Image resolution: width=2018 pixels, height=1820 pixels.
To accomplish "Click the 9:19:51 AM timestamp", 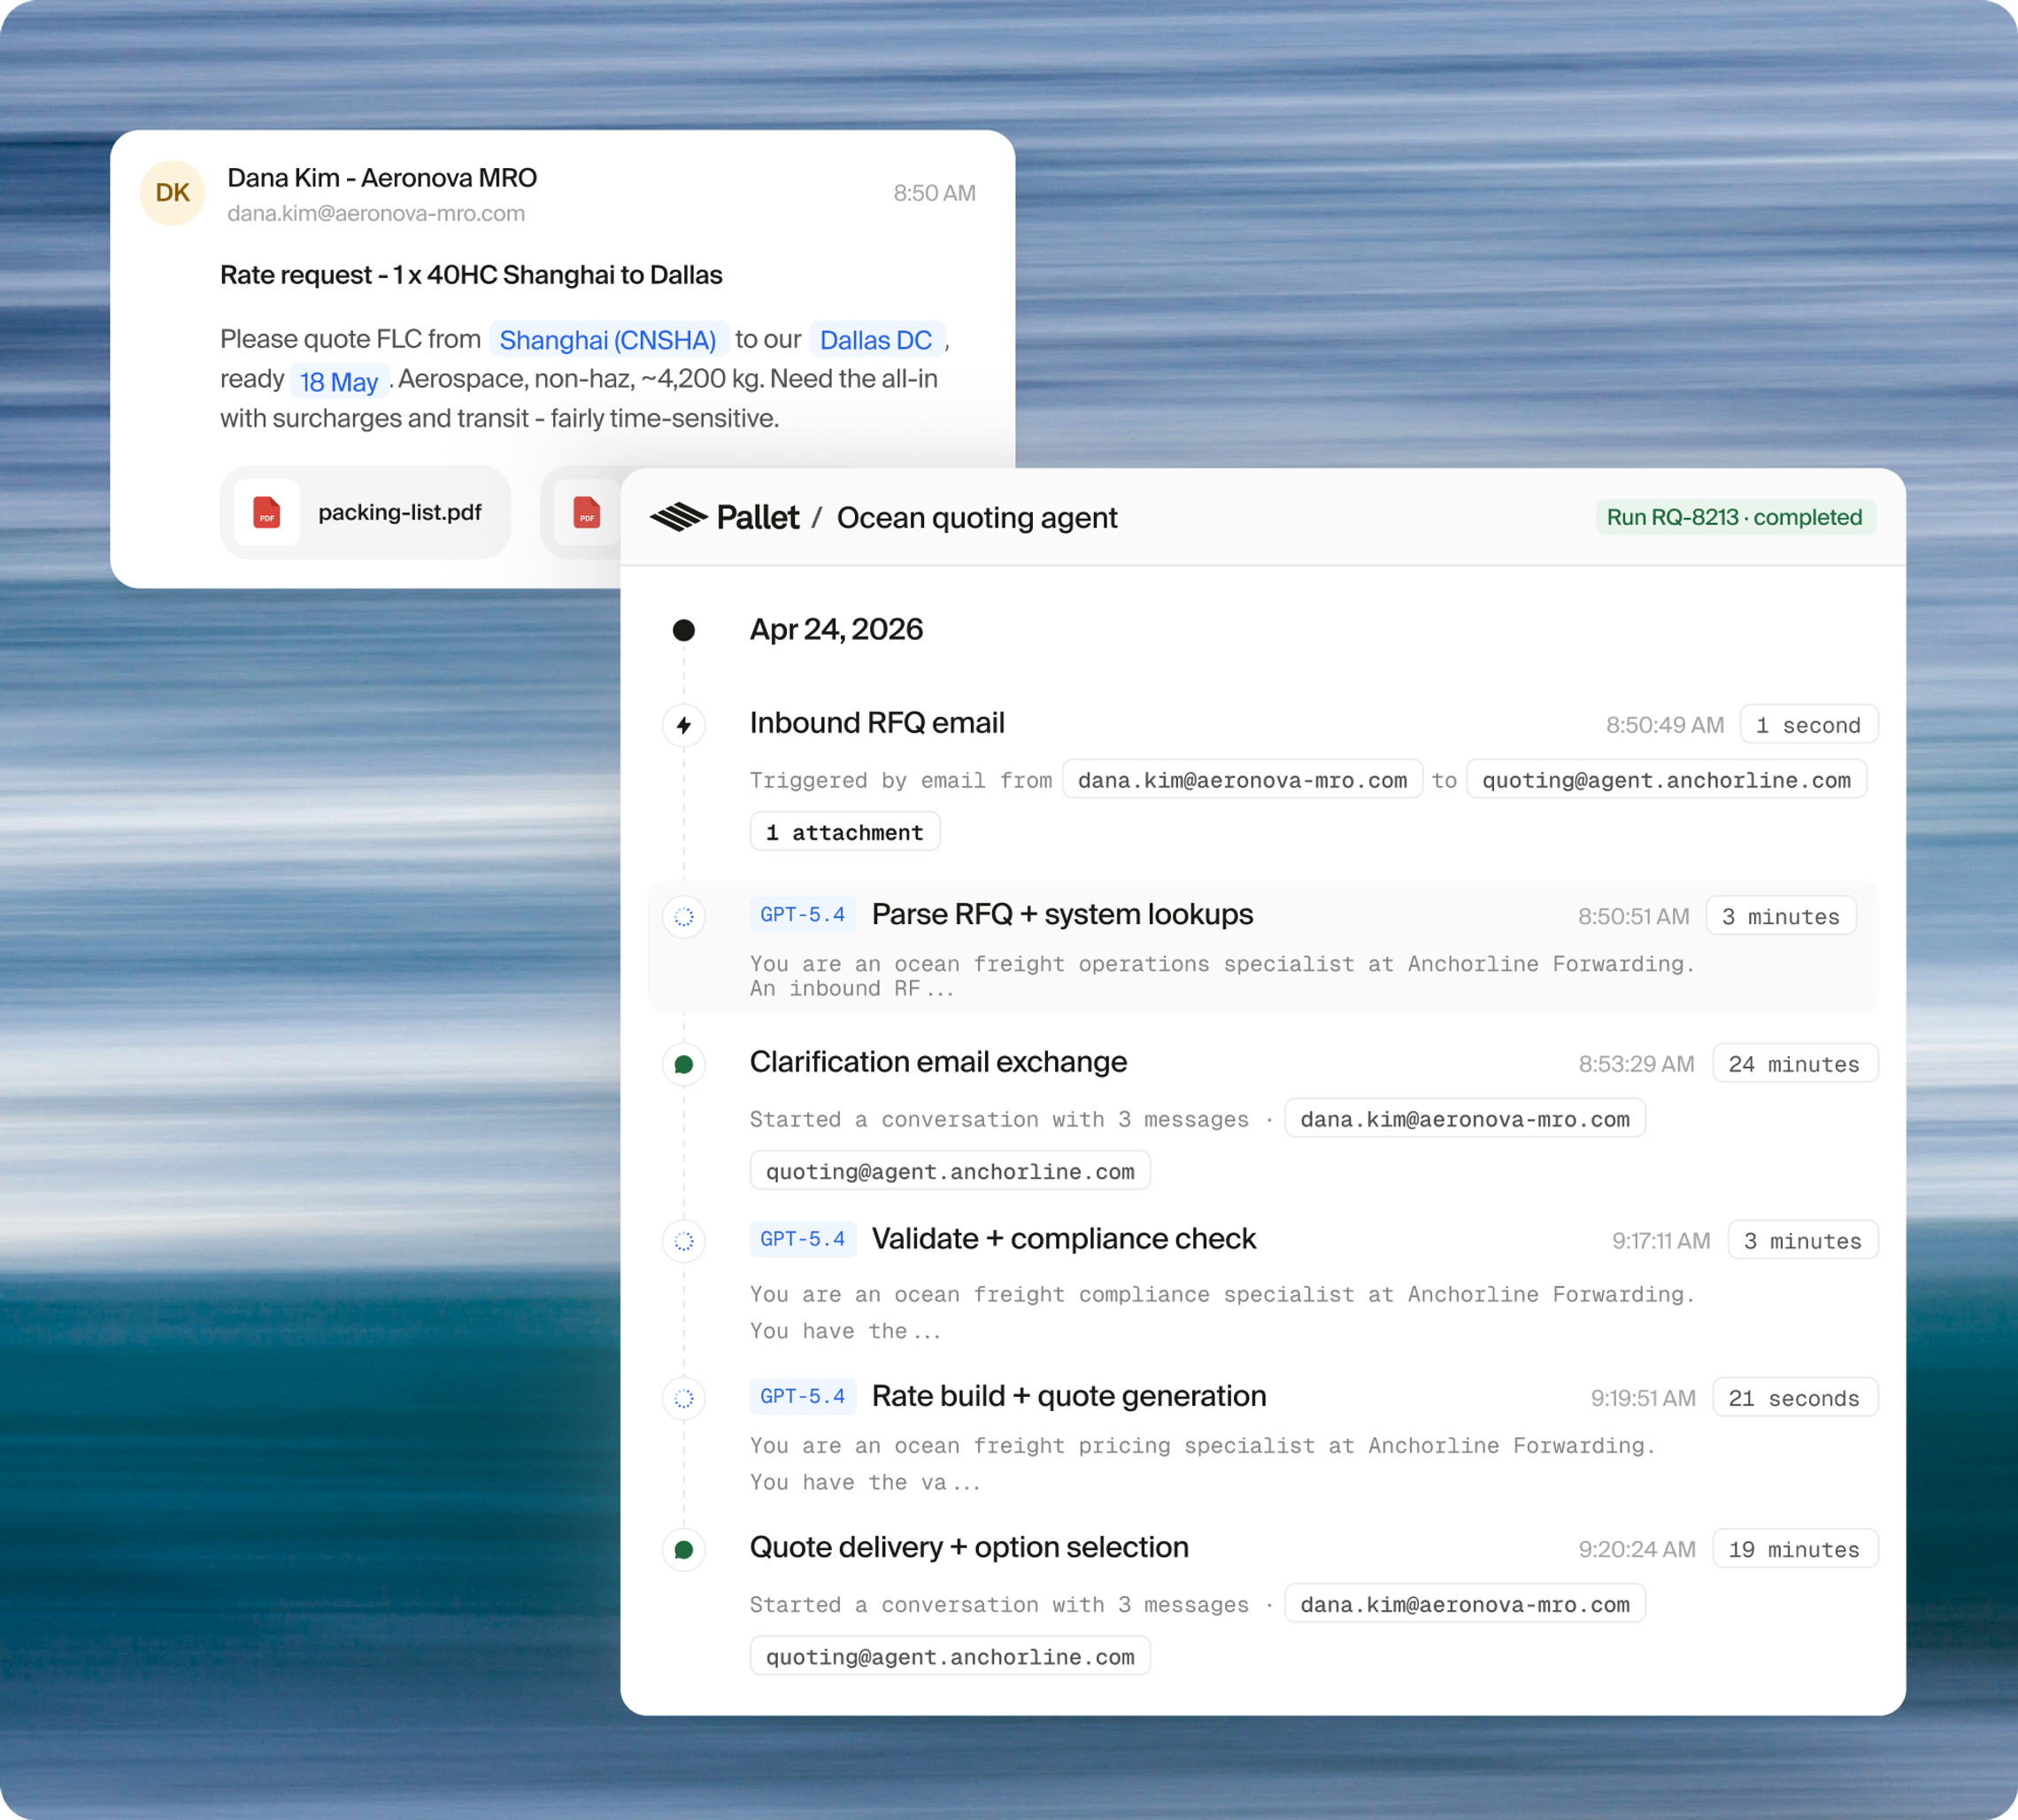I will (x=1643, y=1398).
